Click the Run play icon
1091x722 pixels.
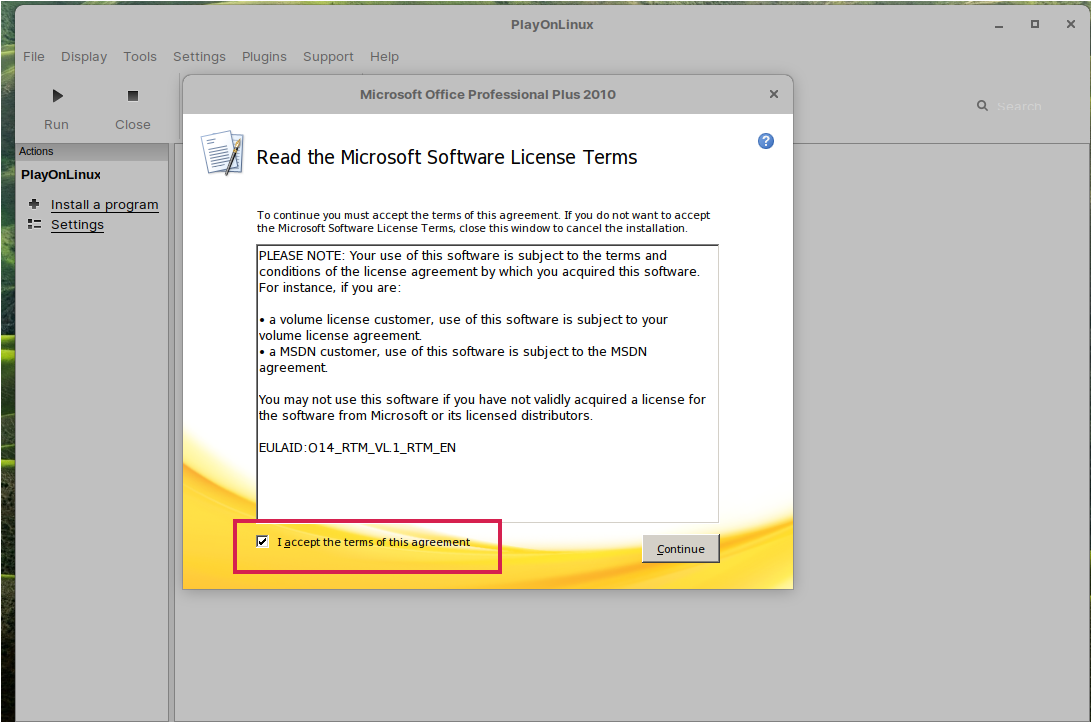(x=58, y=95)
